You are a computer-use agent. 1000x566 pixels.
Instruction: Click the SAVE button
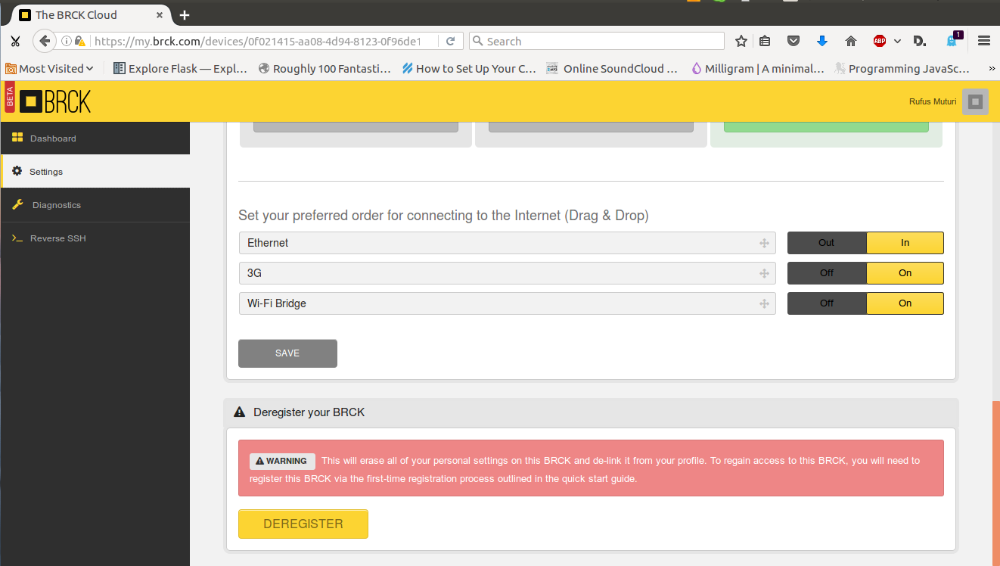[x=288, y=354]
